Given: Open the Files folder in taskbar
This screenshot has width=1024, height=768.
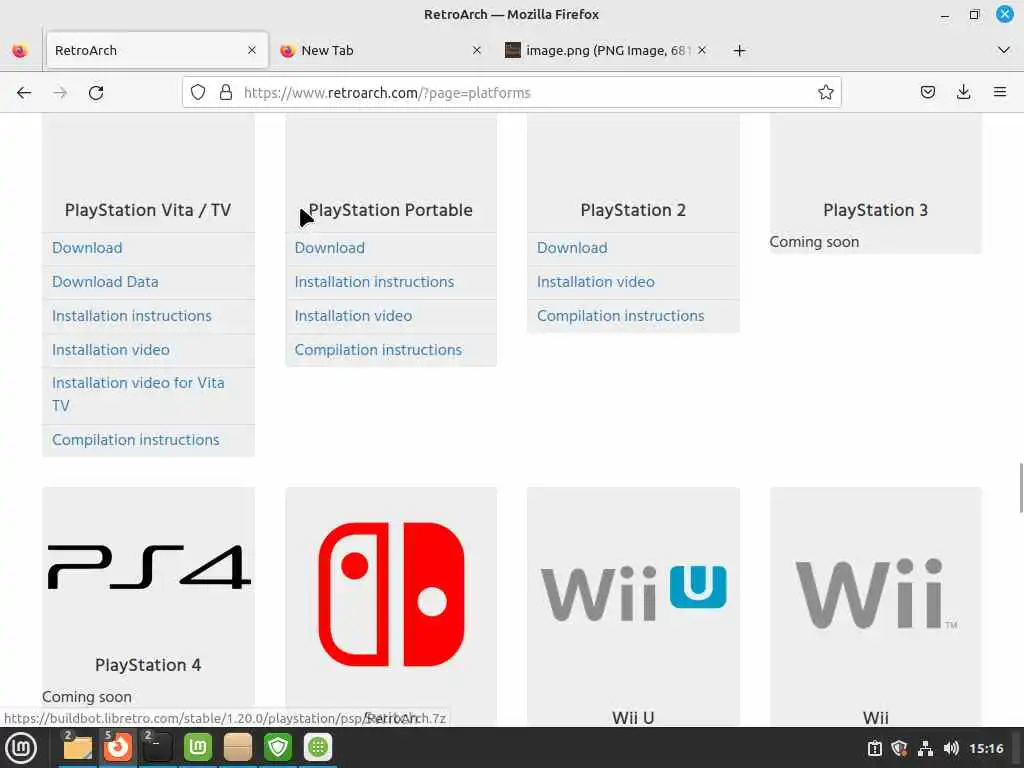Looking at the screenshot, I should [x=77, y=748].
